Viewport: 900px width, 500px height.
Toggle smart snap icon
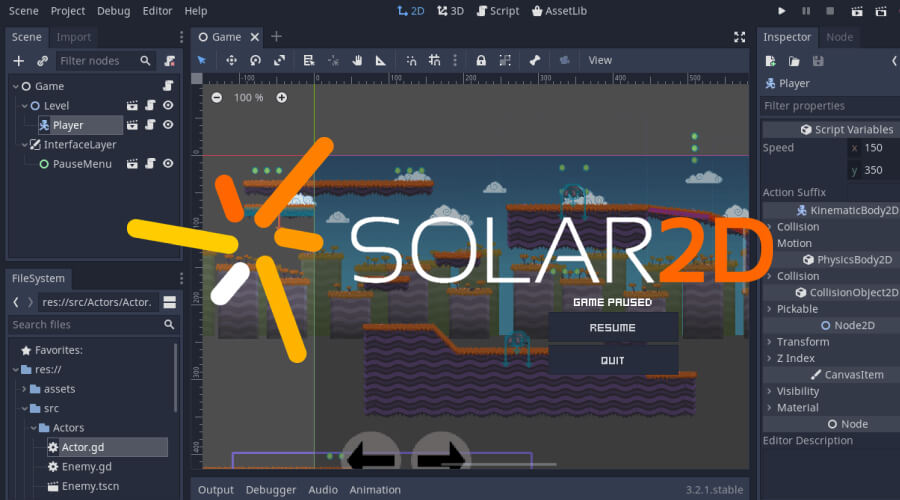(411, 60)
